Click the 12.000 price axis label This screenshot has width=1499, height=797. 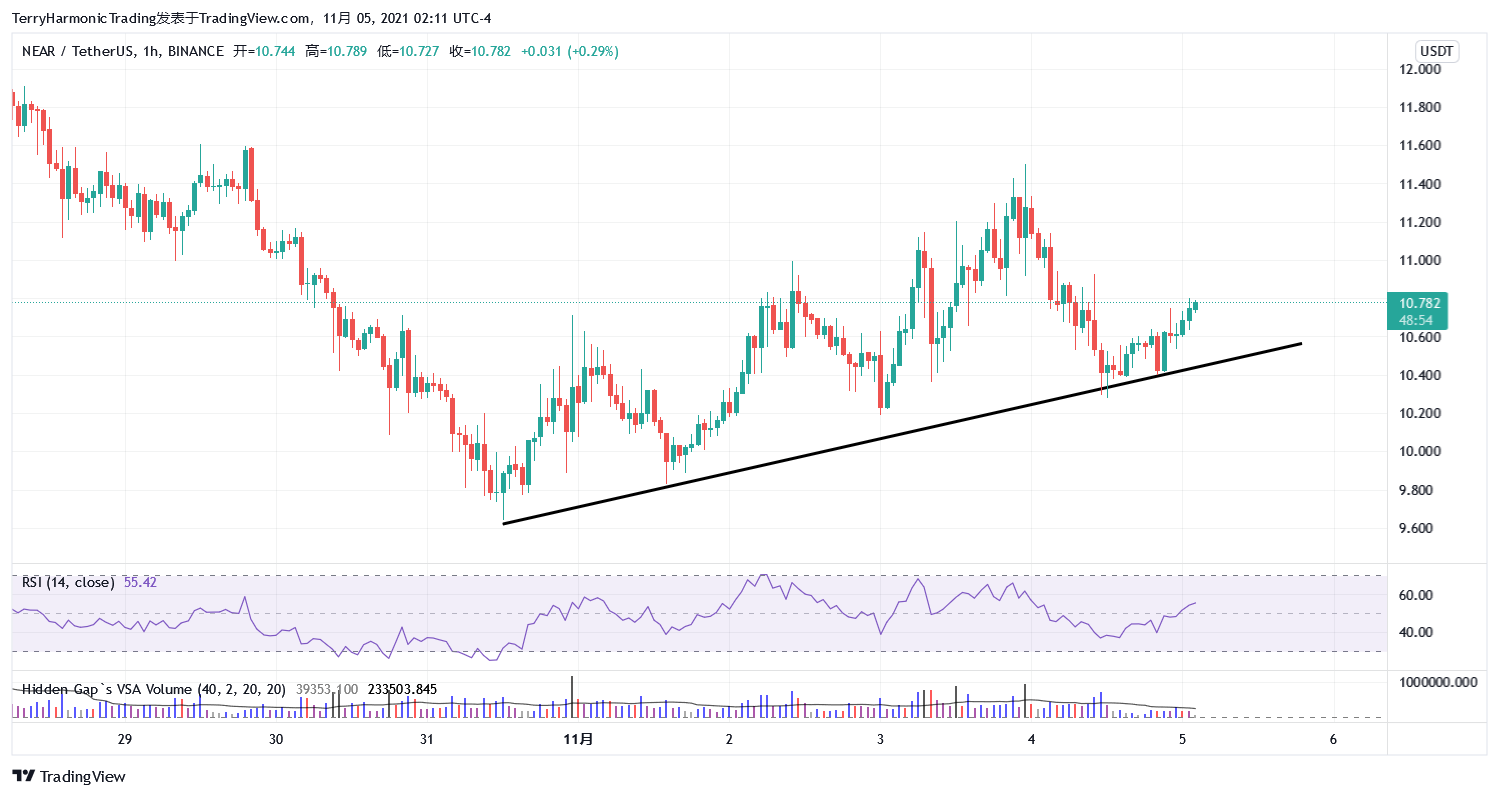tap(1420, 70)
